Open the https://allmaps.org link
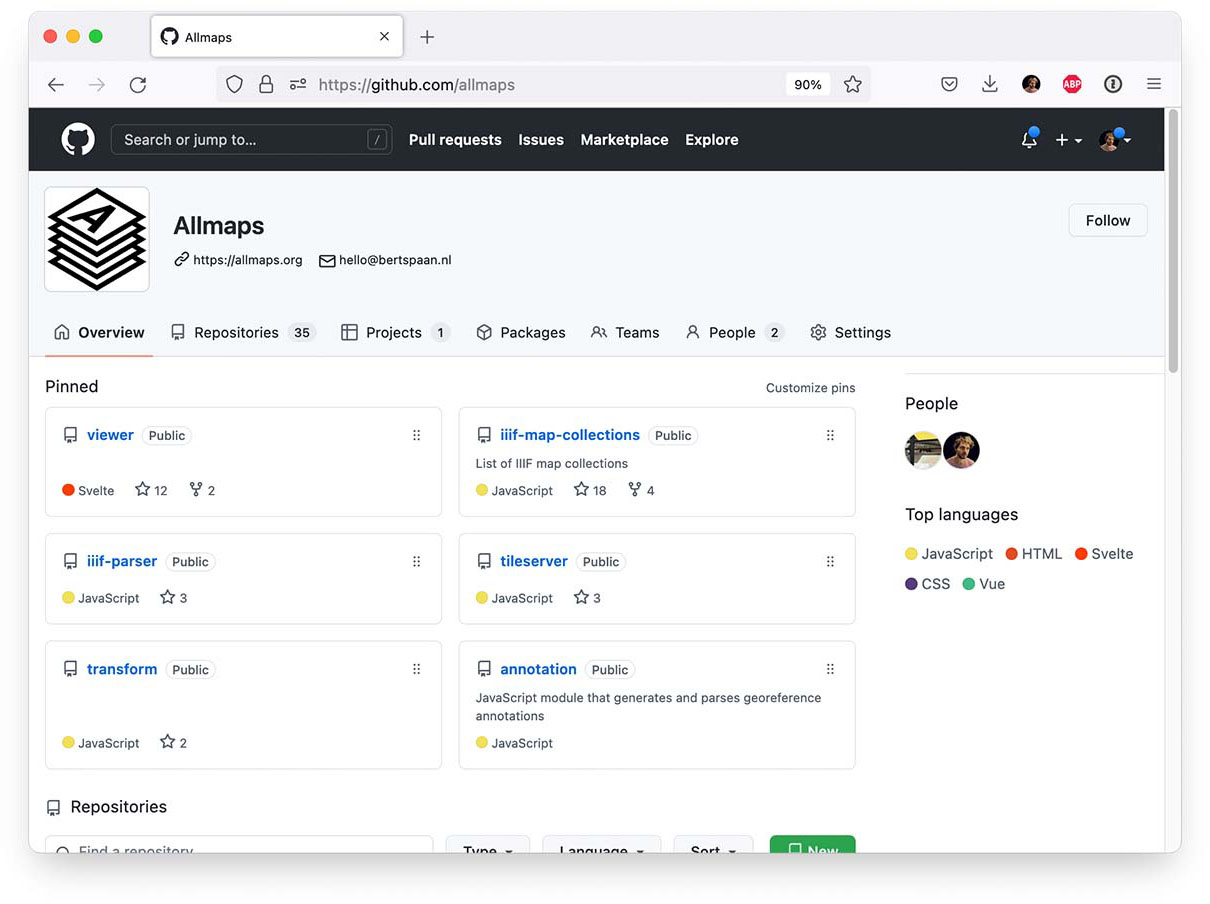Viewport: 1210px width, 904px height. [238, 260]
